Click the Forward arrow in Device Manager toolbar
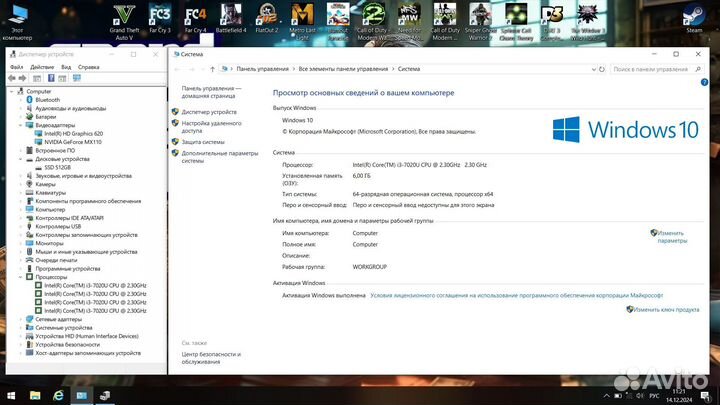720x405 pixels. 22,78
